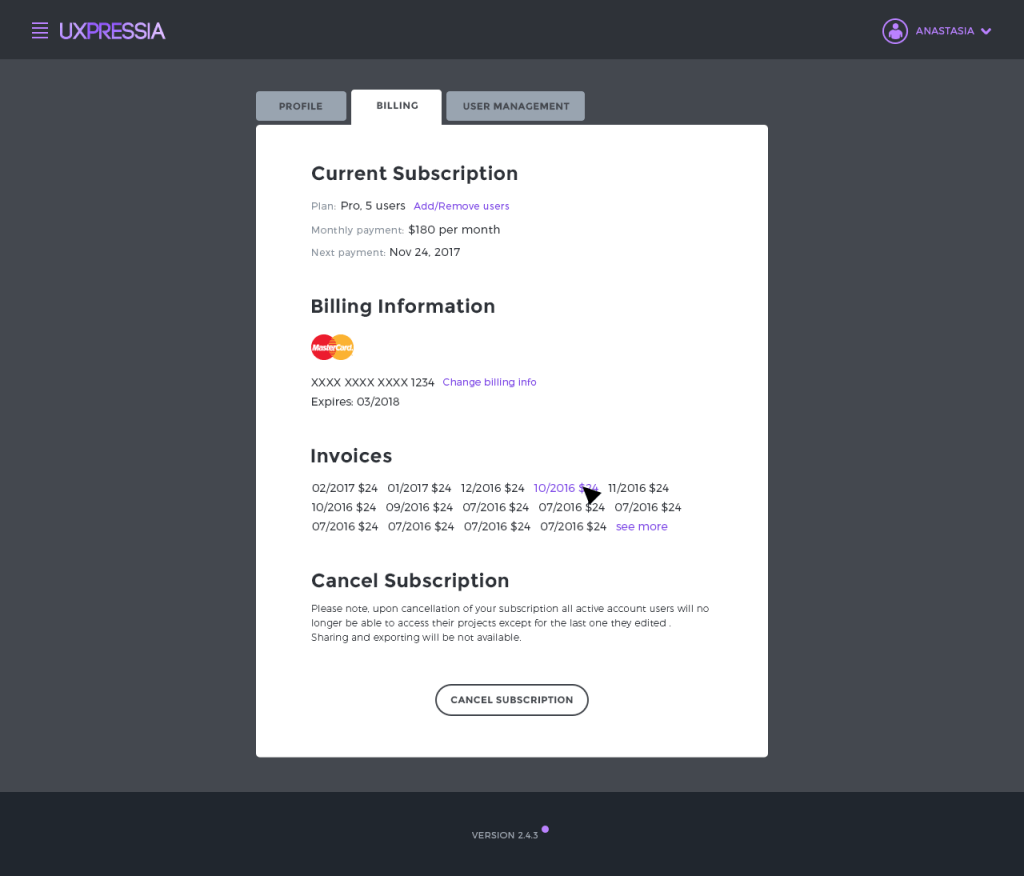Click the purple dot next to version
The image size is (1024, 876).
(x=545, y=829)
